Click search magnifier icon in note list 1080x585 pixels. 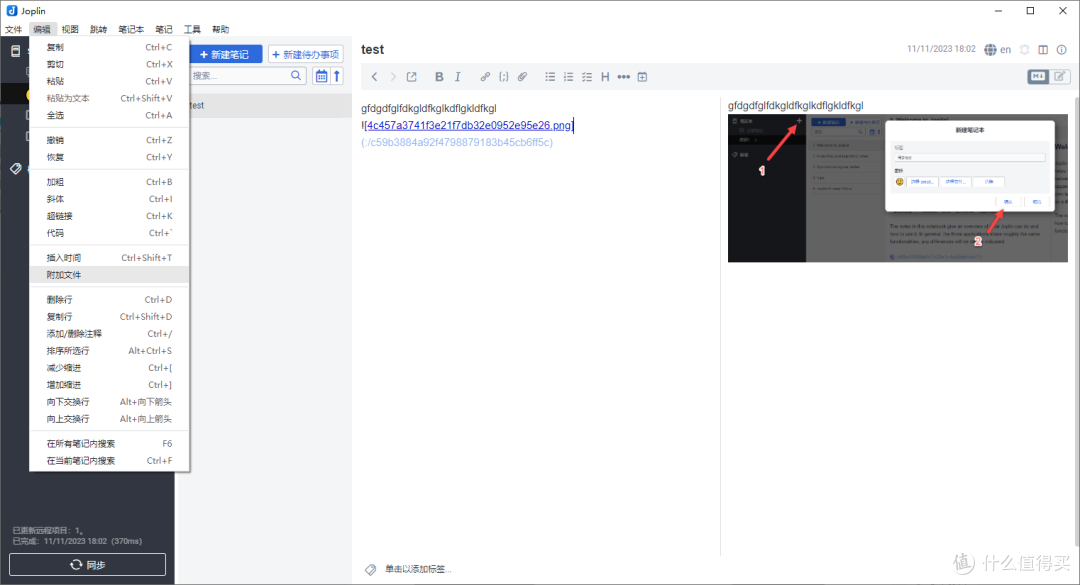click(296, 76)
